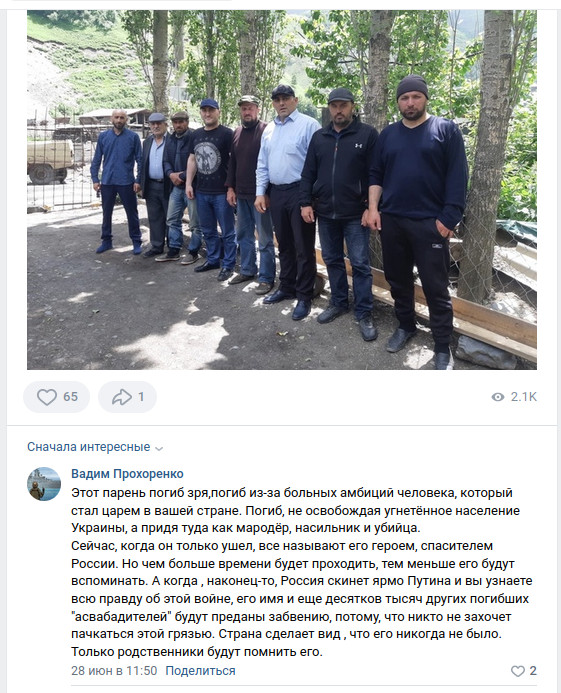This screenshot has height=693, width=561.
Task: Click the comment's like count of 2
Action: 533,671
